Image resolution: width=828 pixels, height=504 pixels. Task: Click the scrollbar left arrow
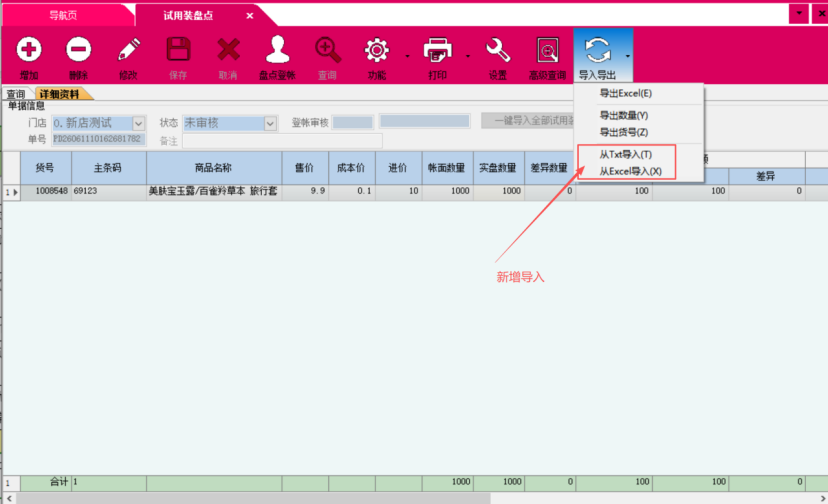tap(9, 498)
